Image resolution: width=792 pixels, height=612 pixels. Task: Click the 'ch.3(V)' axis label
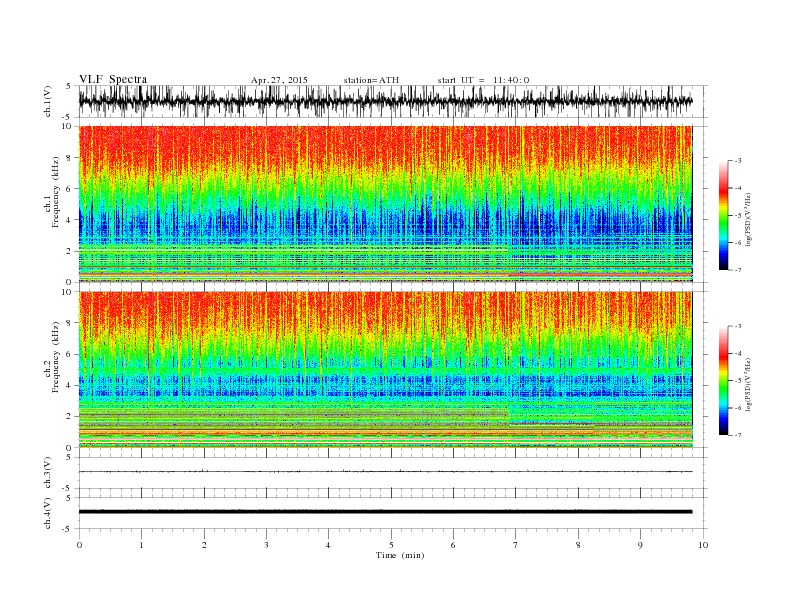coord(47,472)
